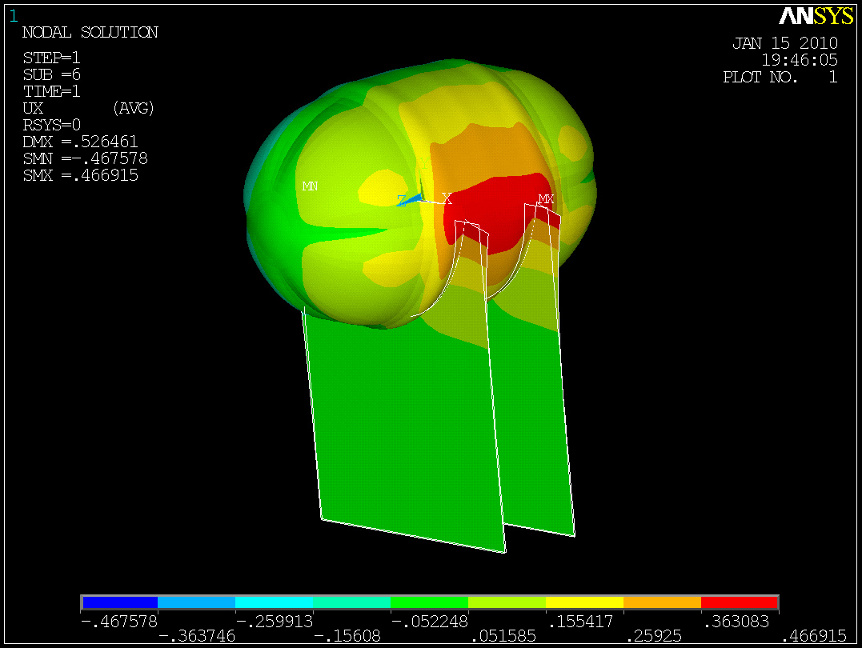Click the NODAL SOLUTION title text
The image size is (862, 648).
[90, 32]
